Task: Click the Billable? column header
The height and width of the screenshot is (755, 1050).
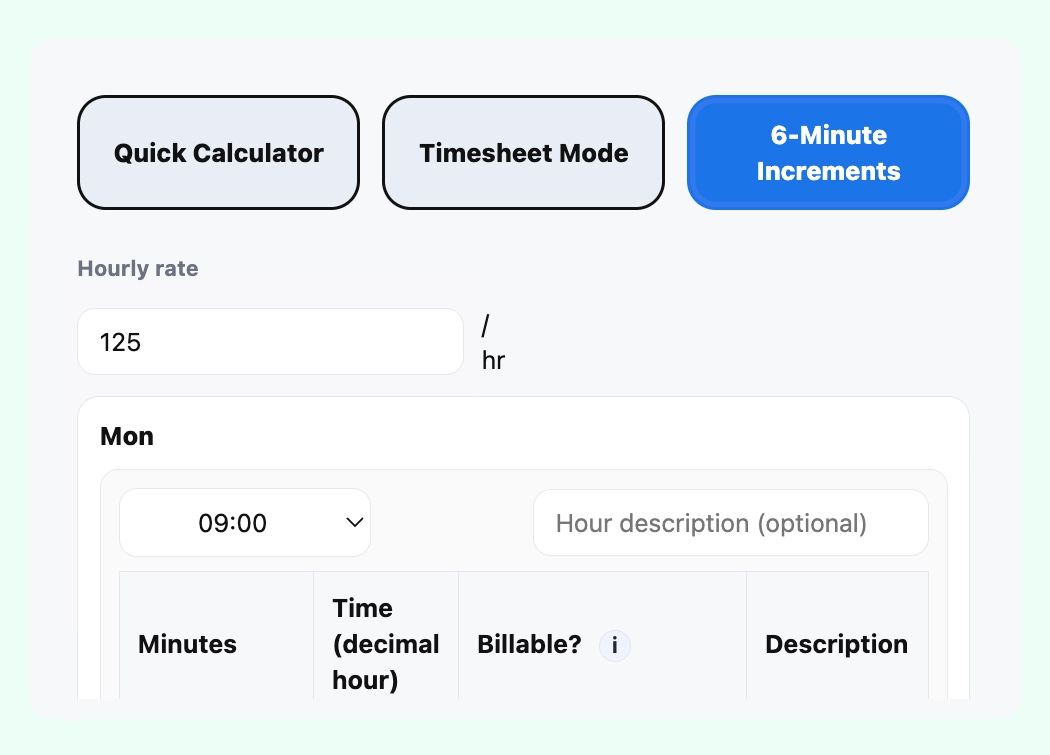Action: (529, 645)
